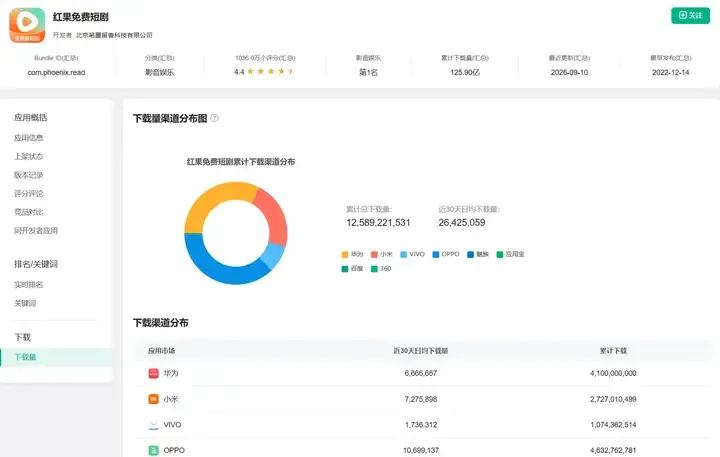
Task: Click VIVO cumulative value 1,074,362,514
Action: (613, 425)
